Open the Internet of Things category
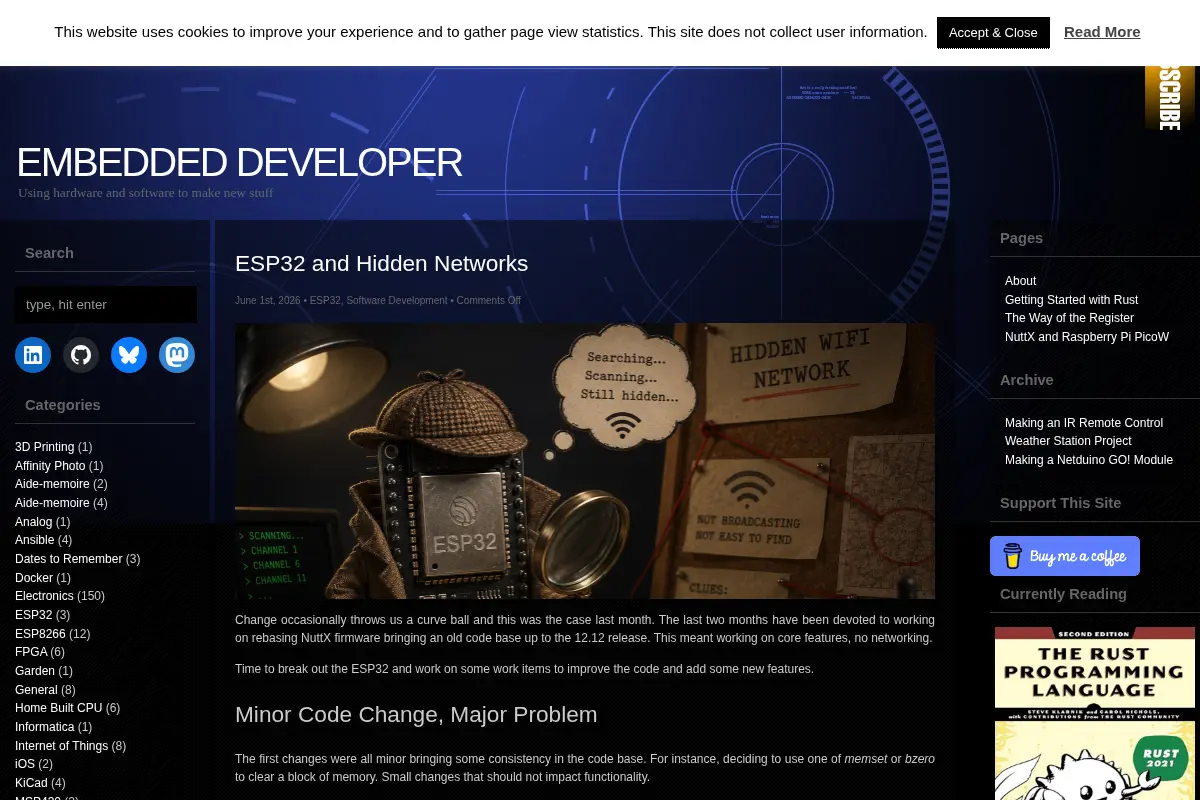 pyautogui.click(x=62, y=746)
